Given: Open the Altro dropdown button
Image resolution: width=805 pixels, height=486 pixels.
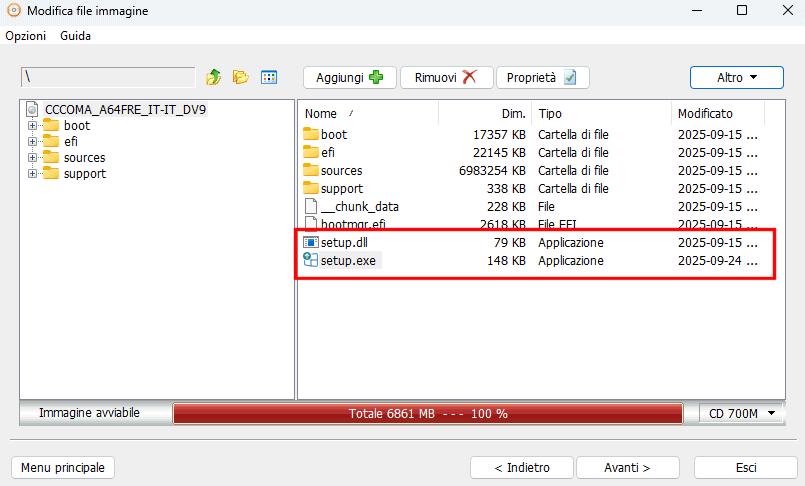Looking at the screenshot, I should pyautogui.click(x=737, y=77).
